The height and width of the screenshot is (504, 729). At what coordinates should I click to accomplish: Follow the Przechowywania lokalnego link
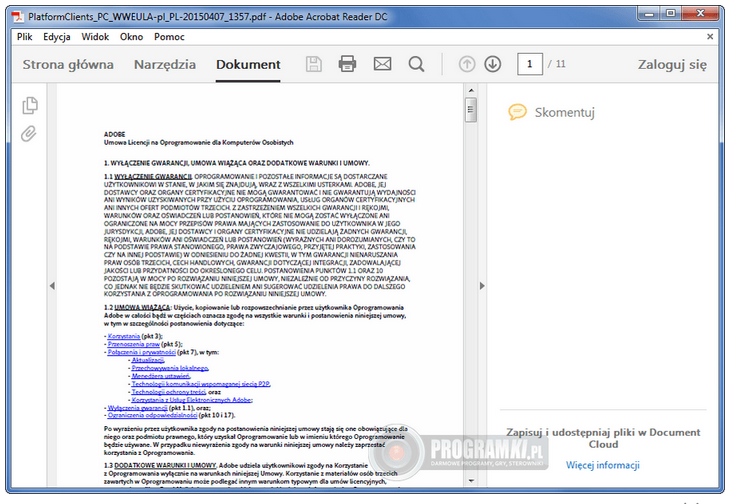[170, 368]
